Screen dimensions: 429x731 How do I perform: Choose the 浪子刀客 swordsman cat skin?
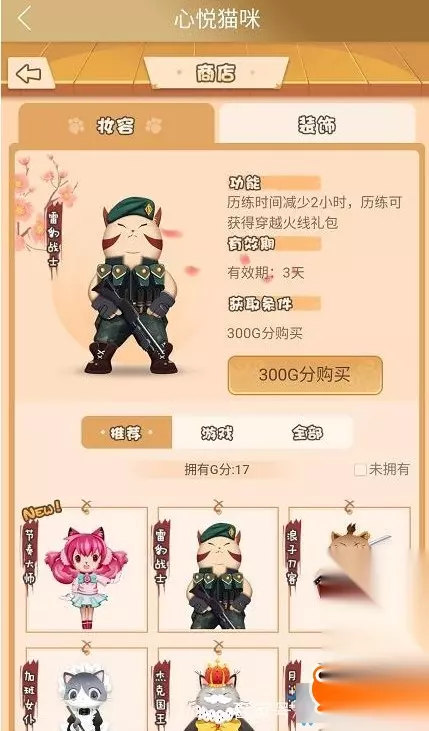(x=350, y=569)
